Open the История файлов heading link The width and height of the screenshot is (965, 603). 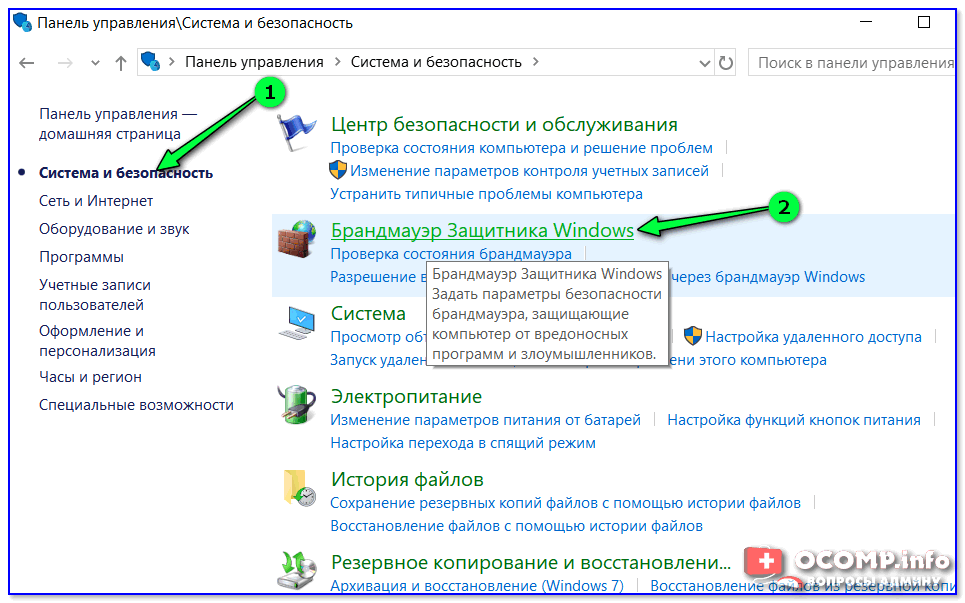(x=407, y=479)
